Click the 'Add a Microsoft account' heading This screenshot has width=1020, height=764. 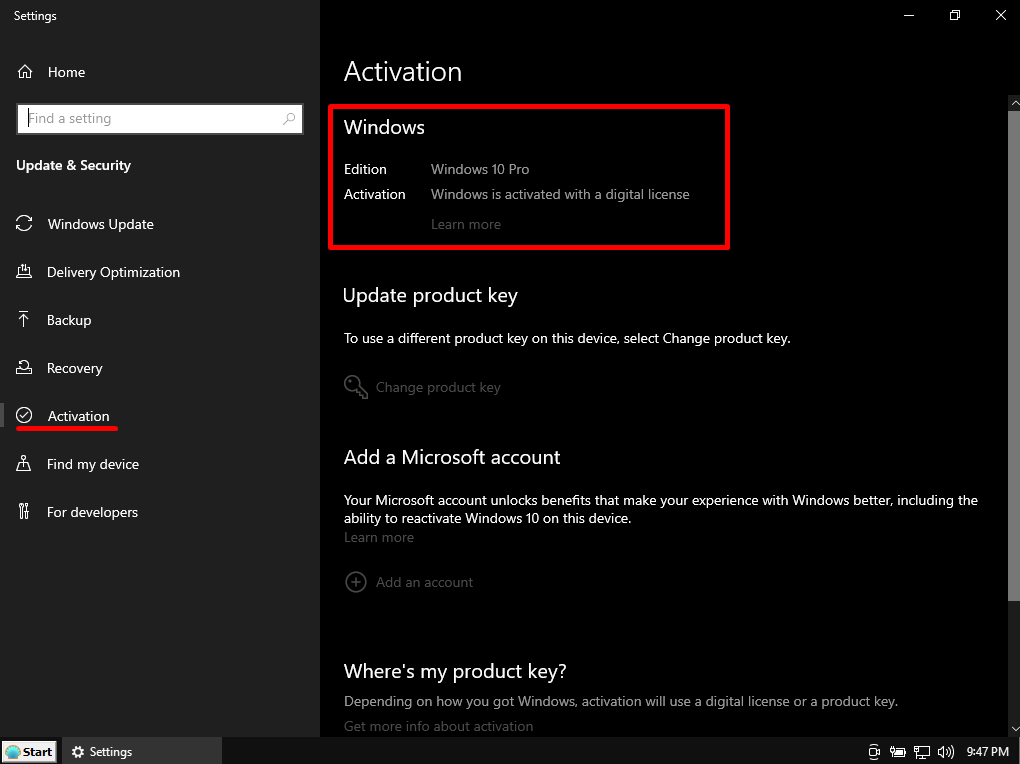(452, 457)
